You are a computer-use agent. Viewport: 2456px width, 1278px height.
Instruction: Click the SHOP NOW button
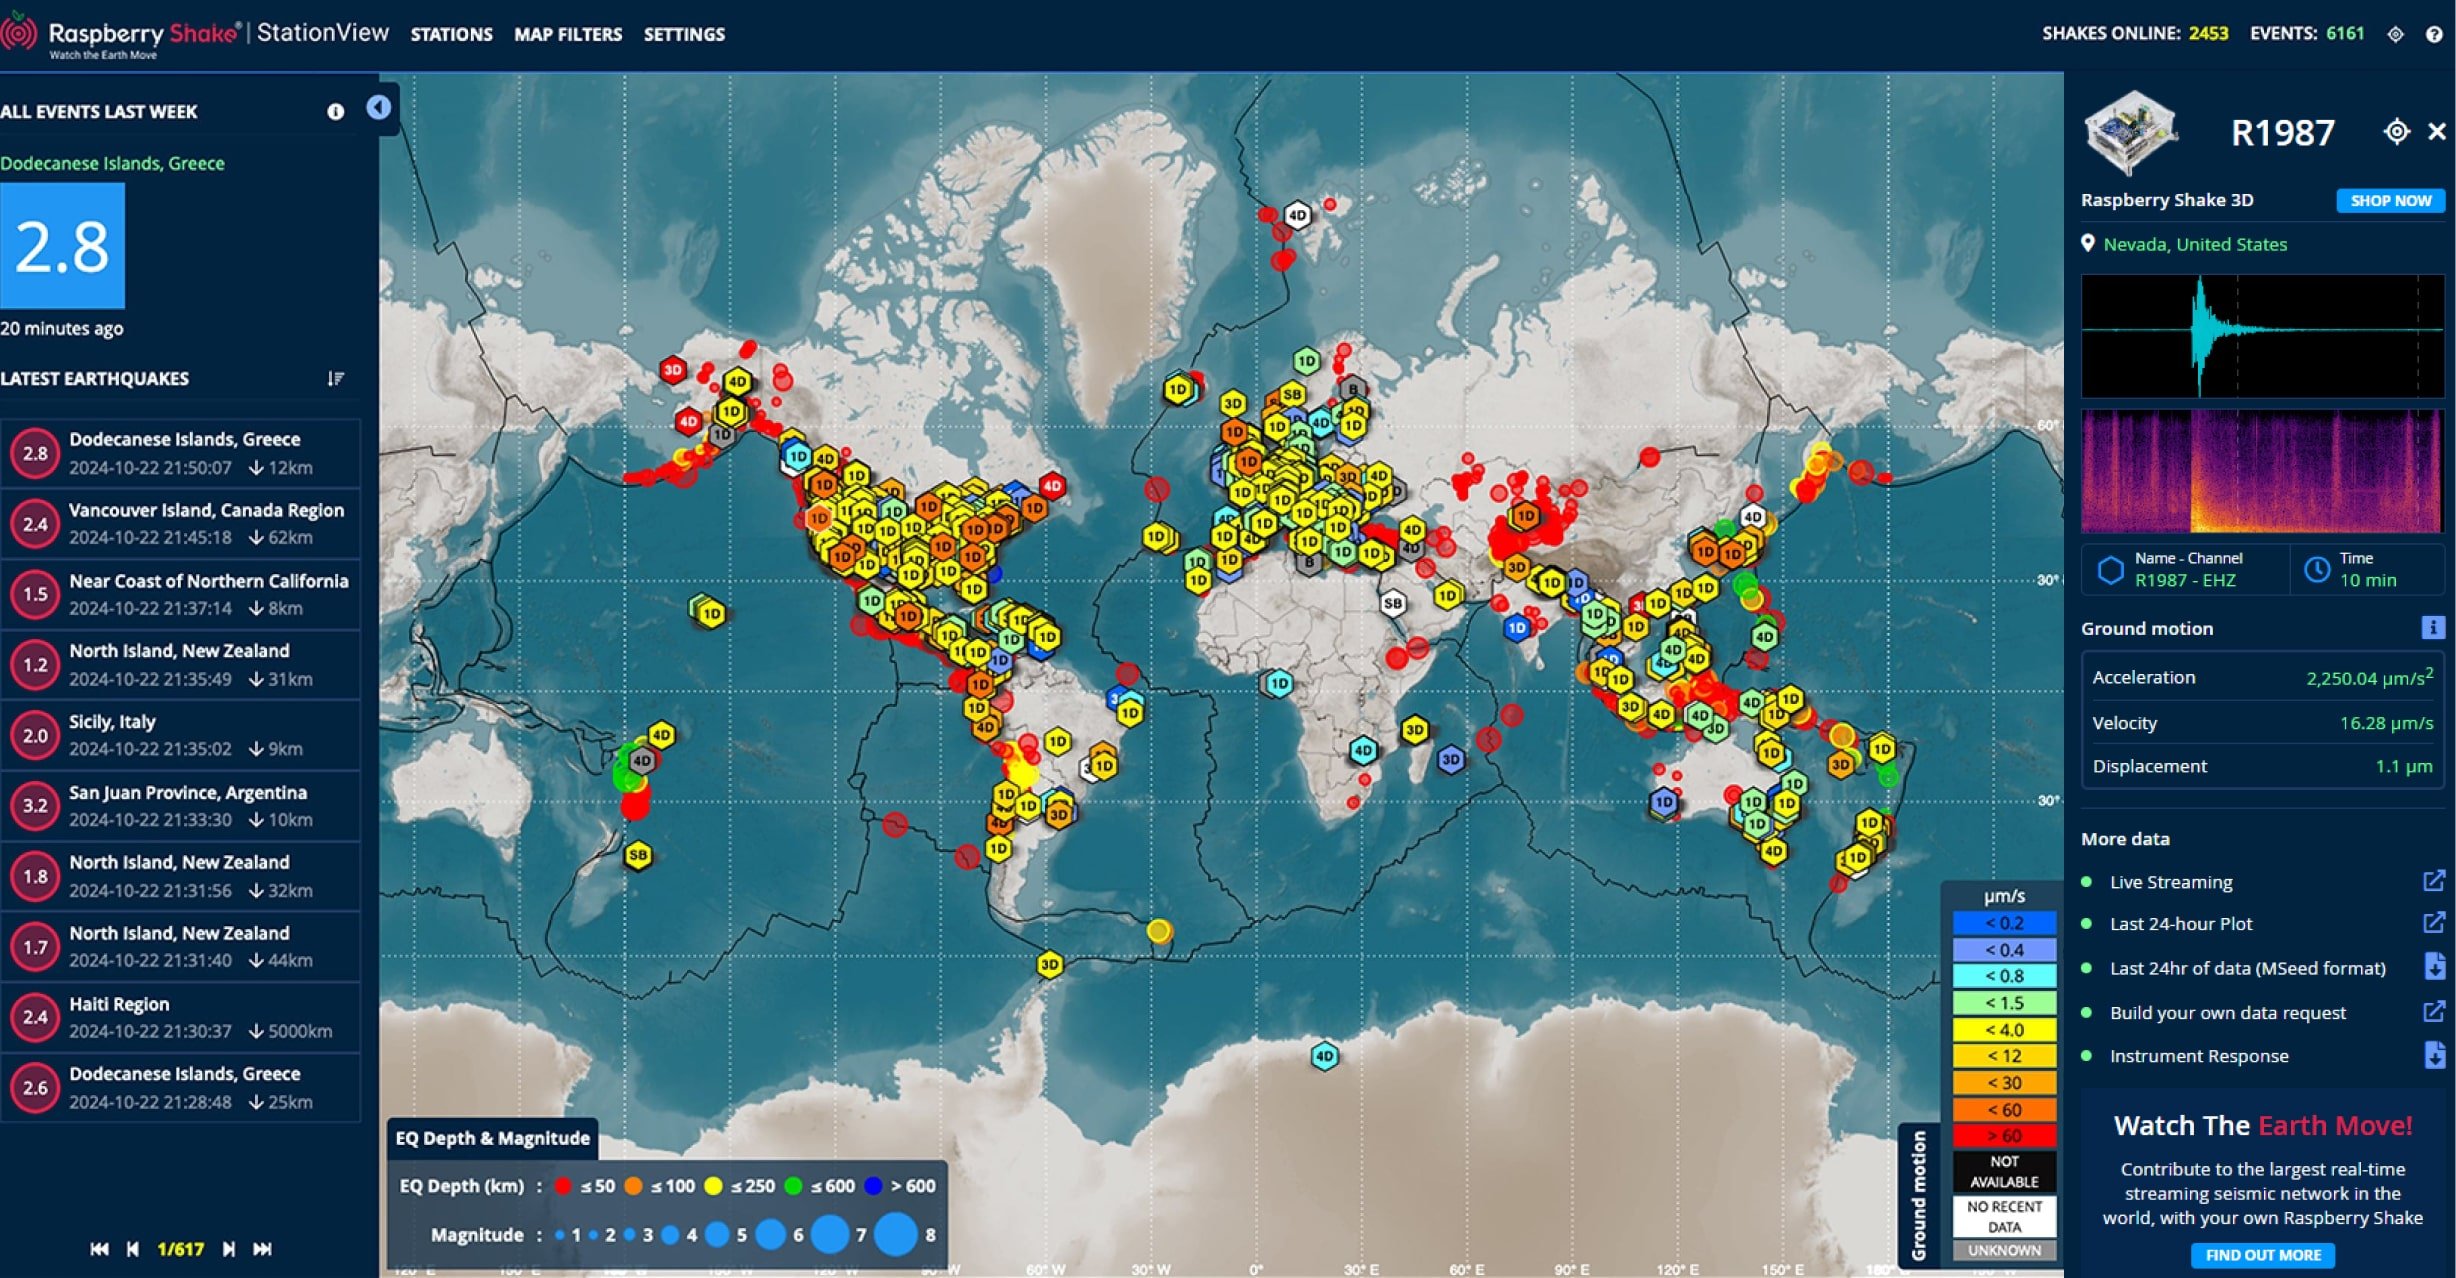pyautogui.click(x=2390, y=201)
